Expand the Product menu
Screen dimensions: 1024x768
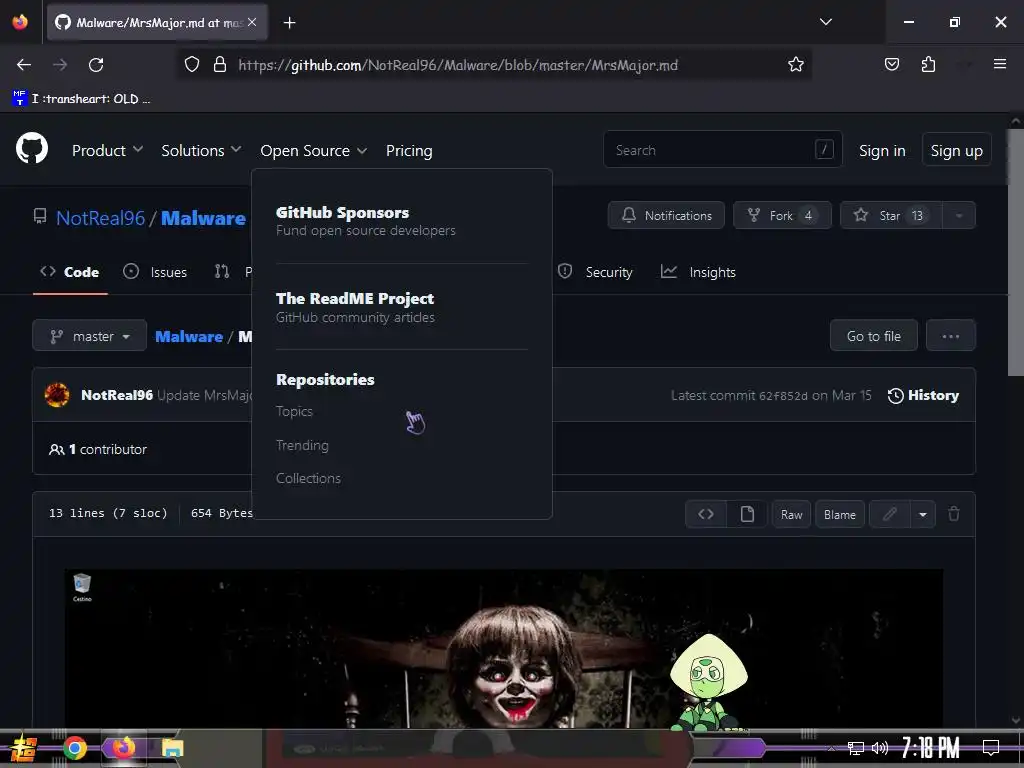point(107,151)
